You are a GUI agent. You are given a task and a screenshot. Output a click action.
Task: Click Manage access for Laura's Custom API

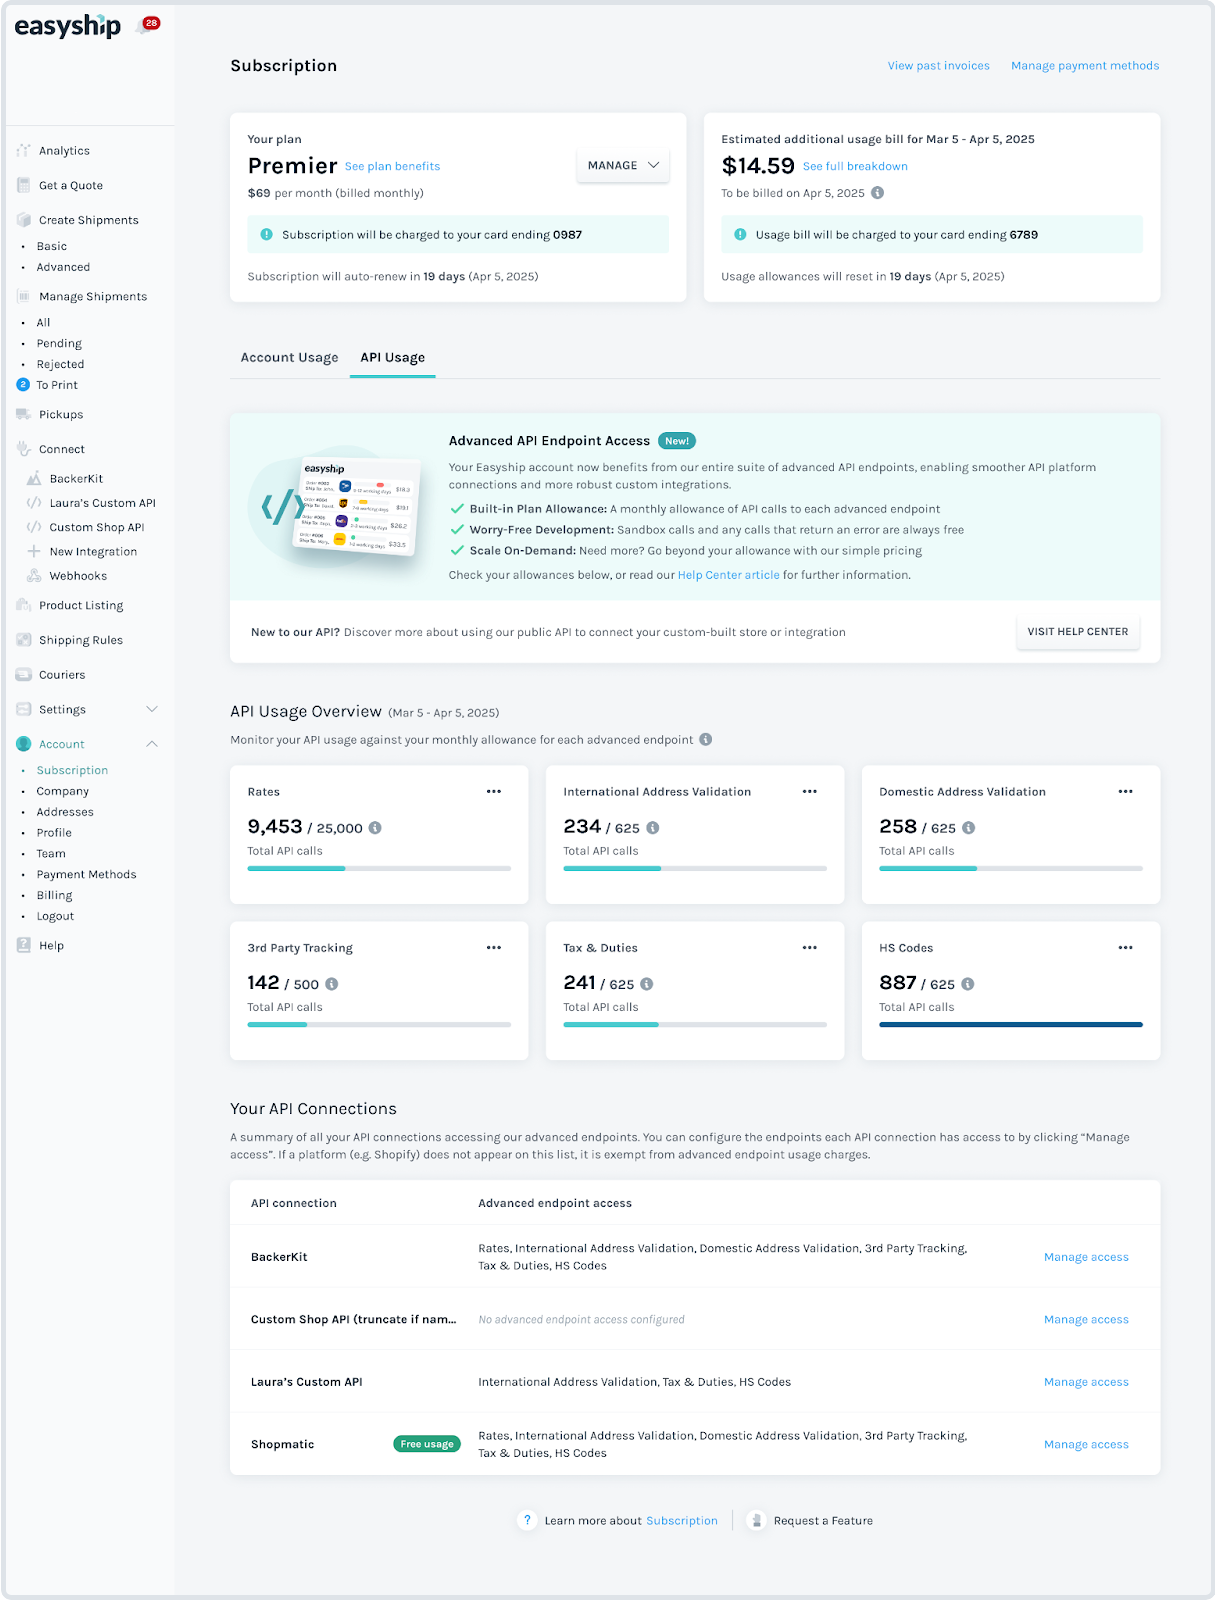(x=1086, y=1382)
